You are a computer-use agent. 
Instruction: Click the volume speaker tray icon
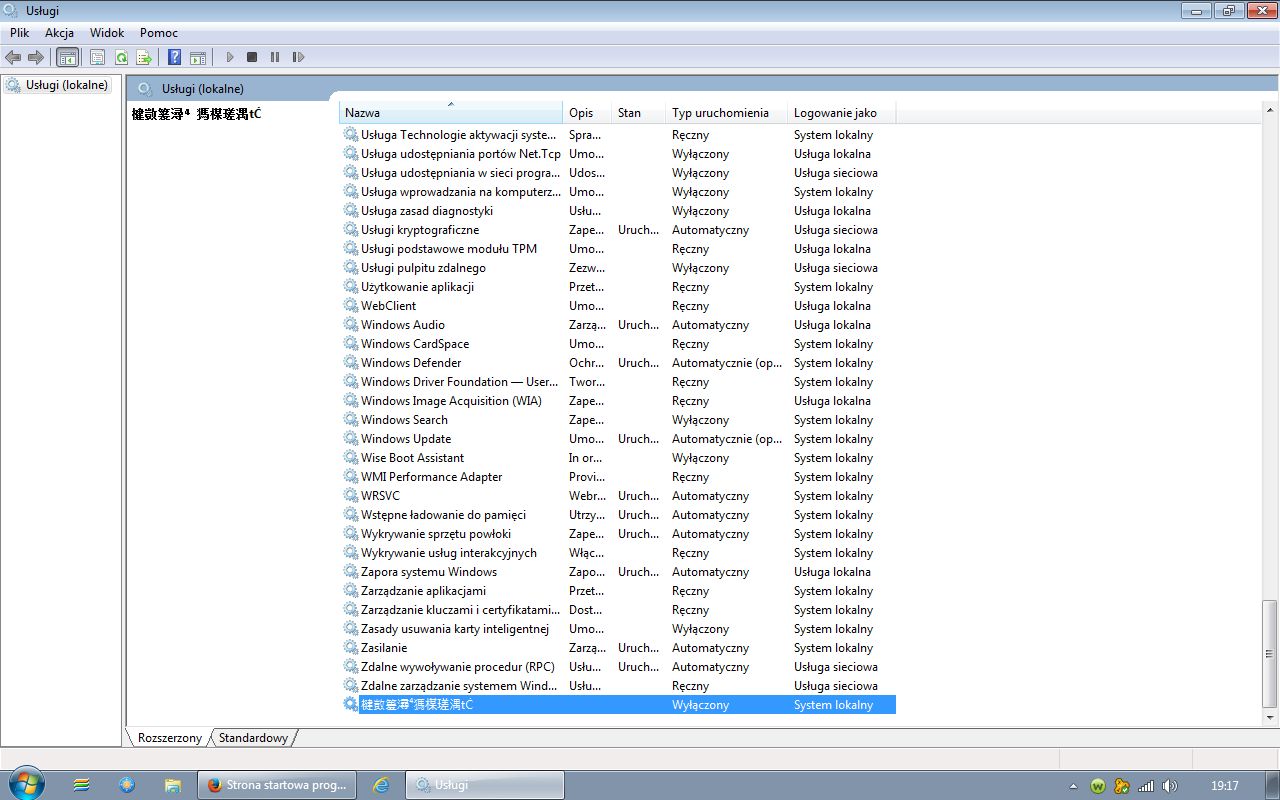tap(1169, 786)
